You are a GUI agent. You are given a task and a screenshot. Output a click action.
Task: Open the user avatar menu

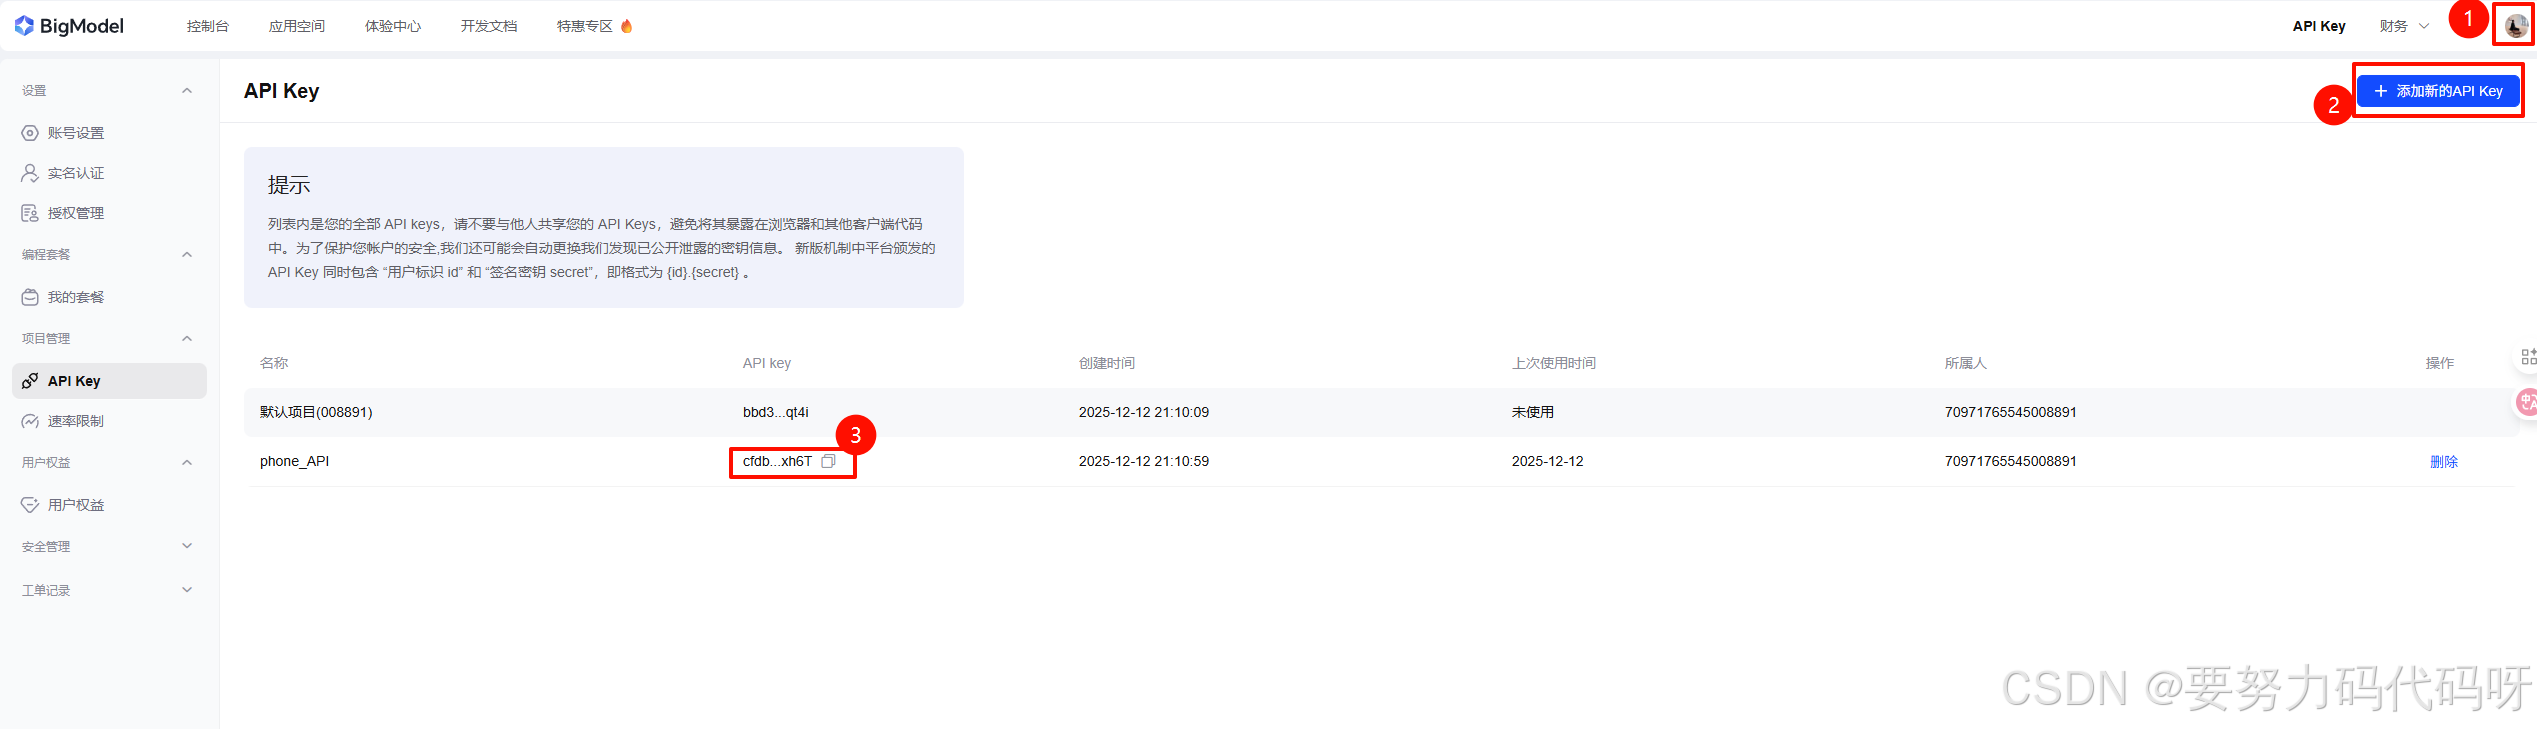[x=2516, y=26]
